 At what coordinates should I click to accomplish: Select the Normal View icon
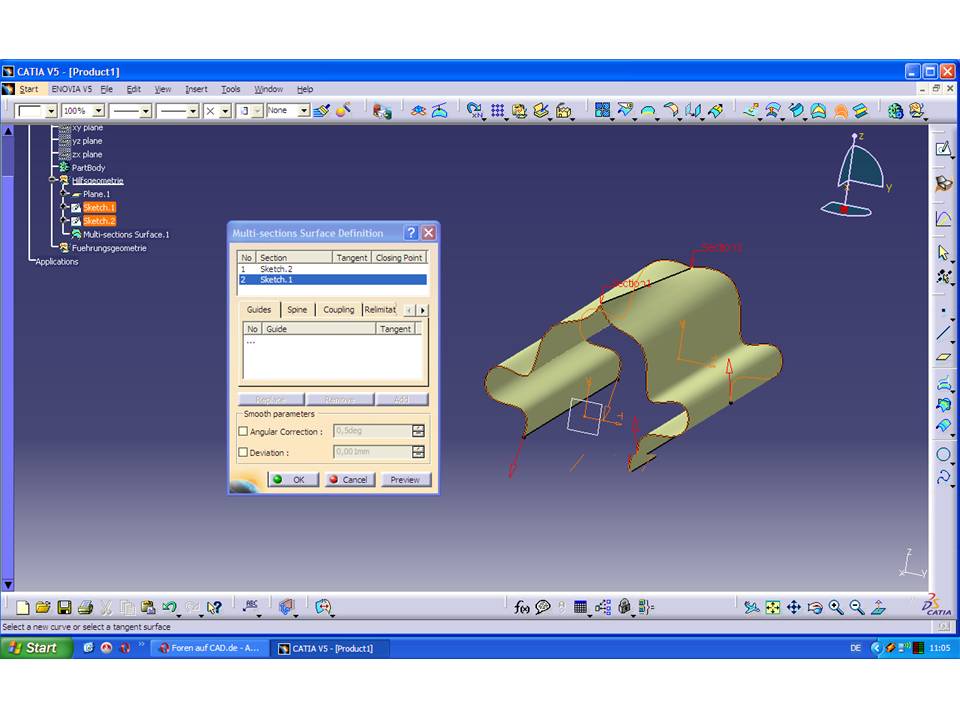pyautogui.click(x=878, y=607)
